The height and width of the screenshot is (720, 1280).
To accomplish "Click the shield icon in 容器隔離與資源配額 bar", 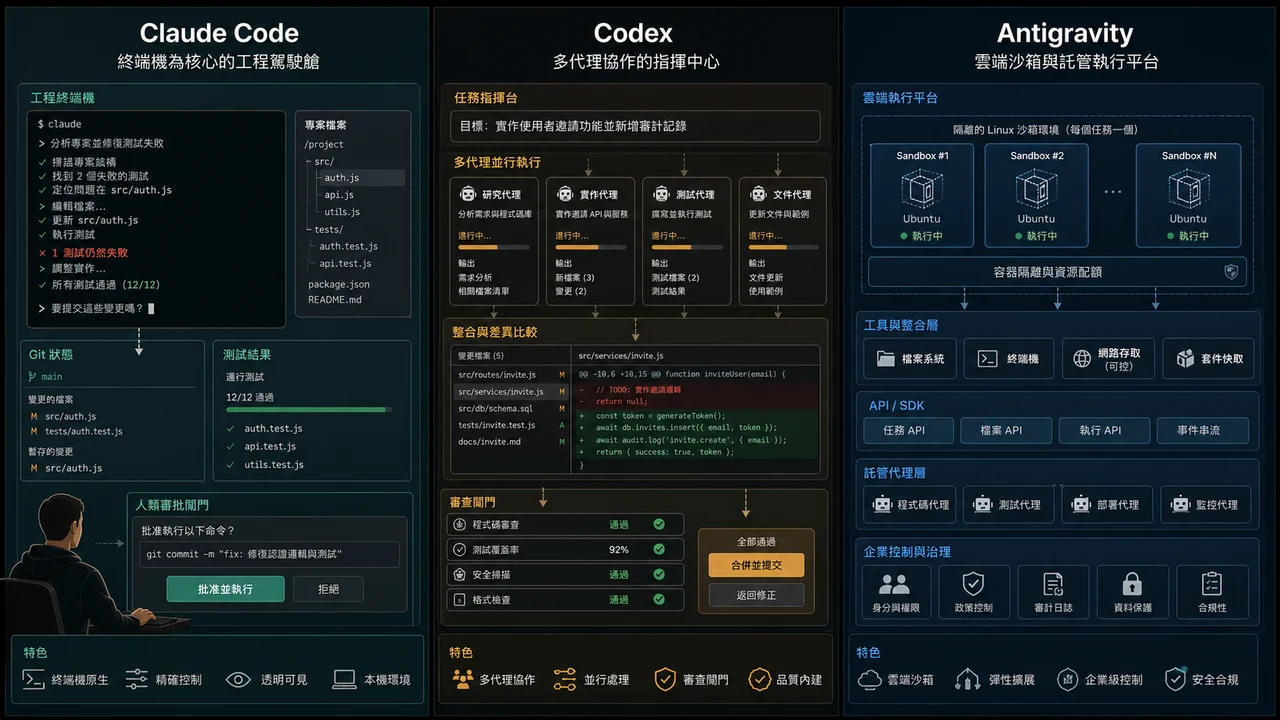I will (x=1231, y=271).
